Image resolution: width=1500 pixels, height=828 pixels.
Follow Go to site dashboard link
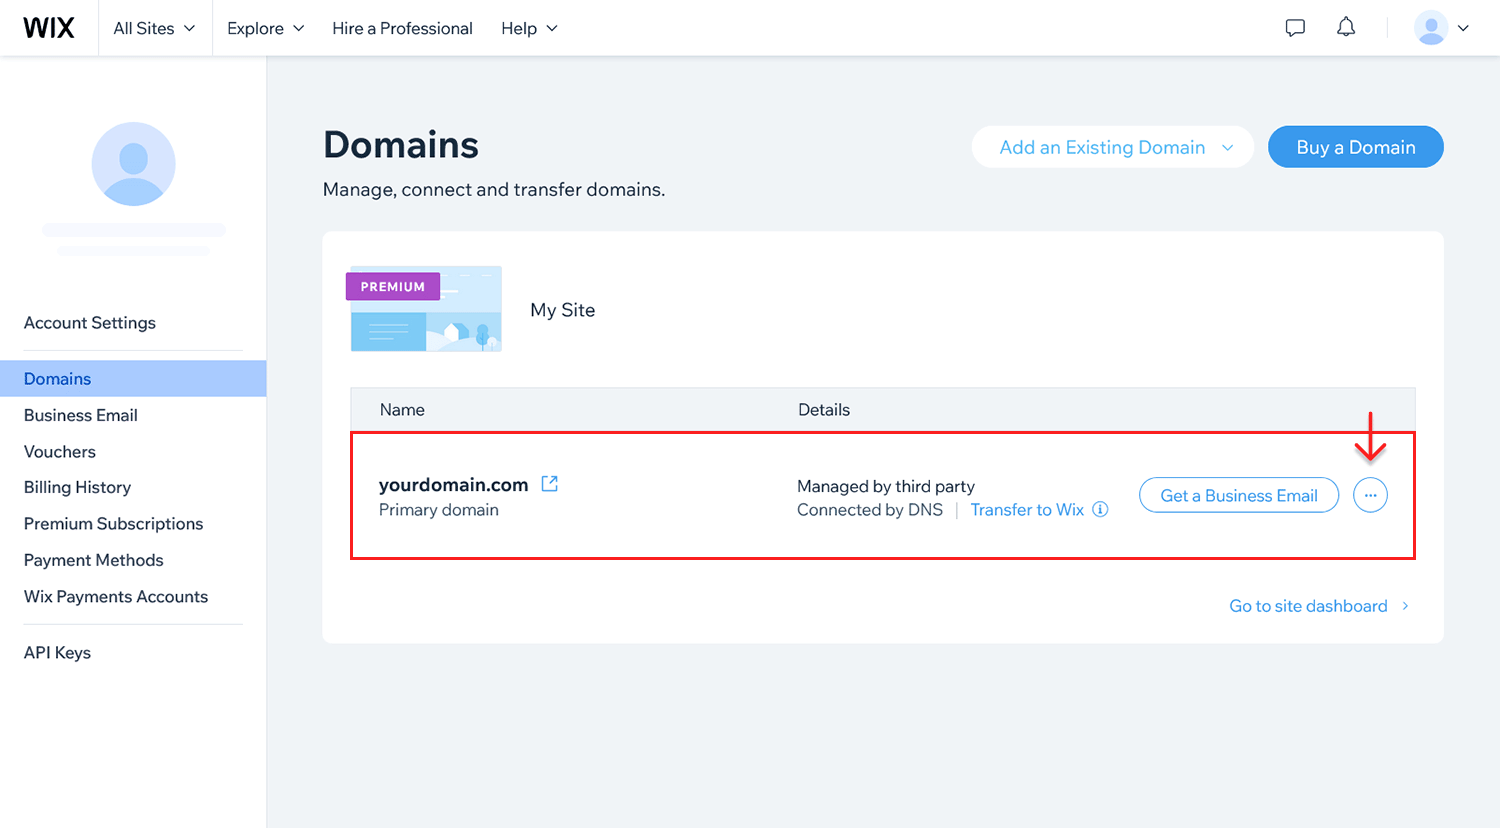tap(1308, 606)
